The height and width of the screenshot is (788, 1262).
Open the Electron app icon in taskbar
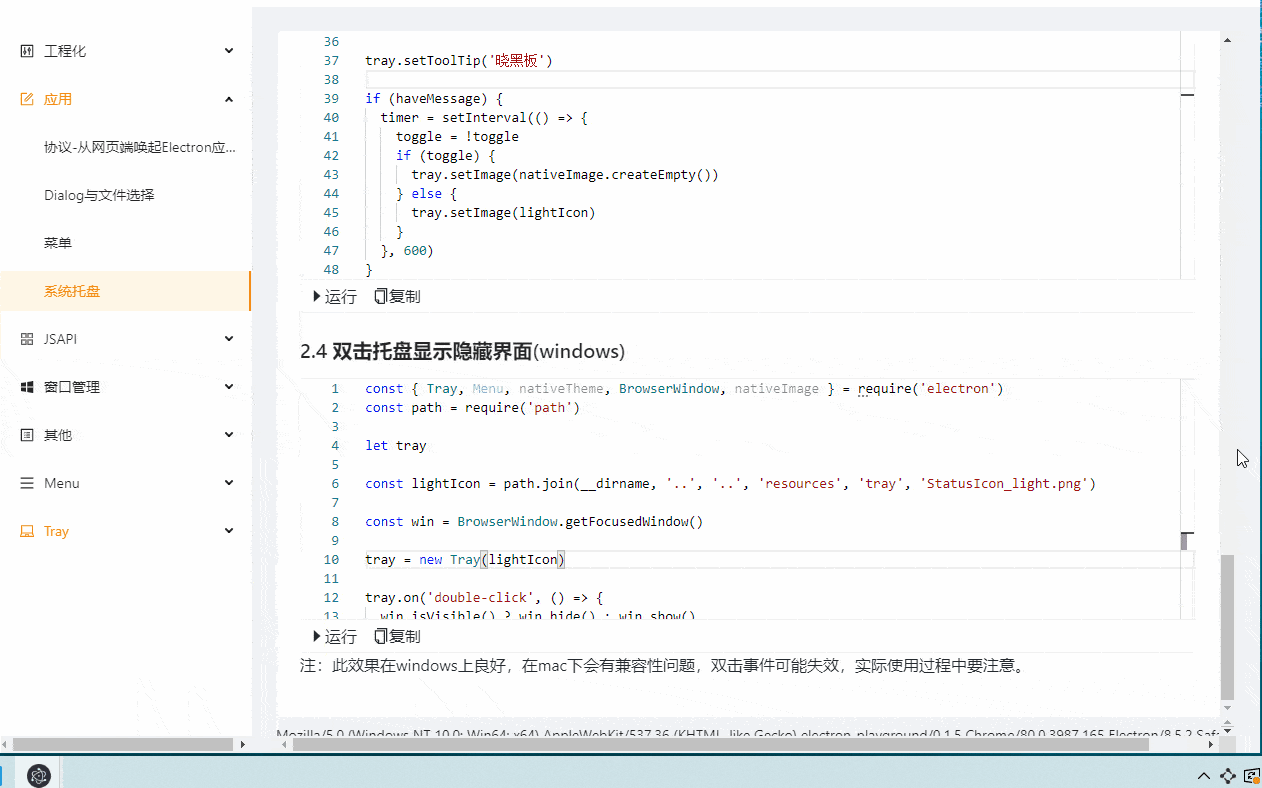click(38, 774)
